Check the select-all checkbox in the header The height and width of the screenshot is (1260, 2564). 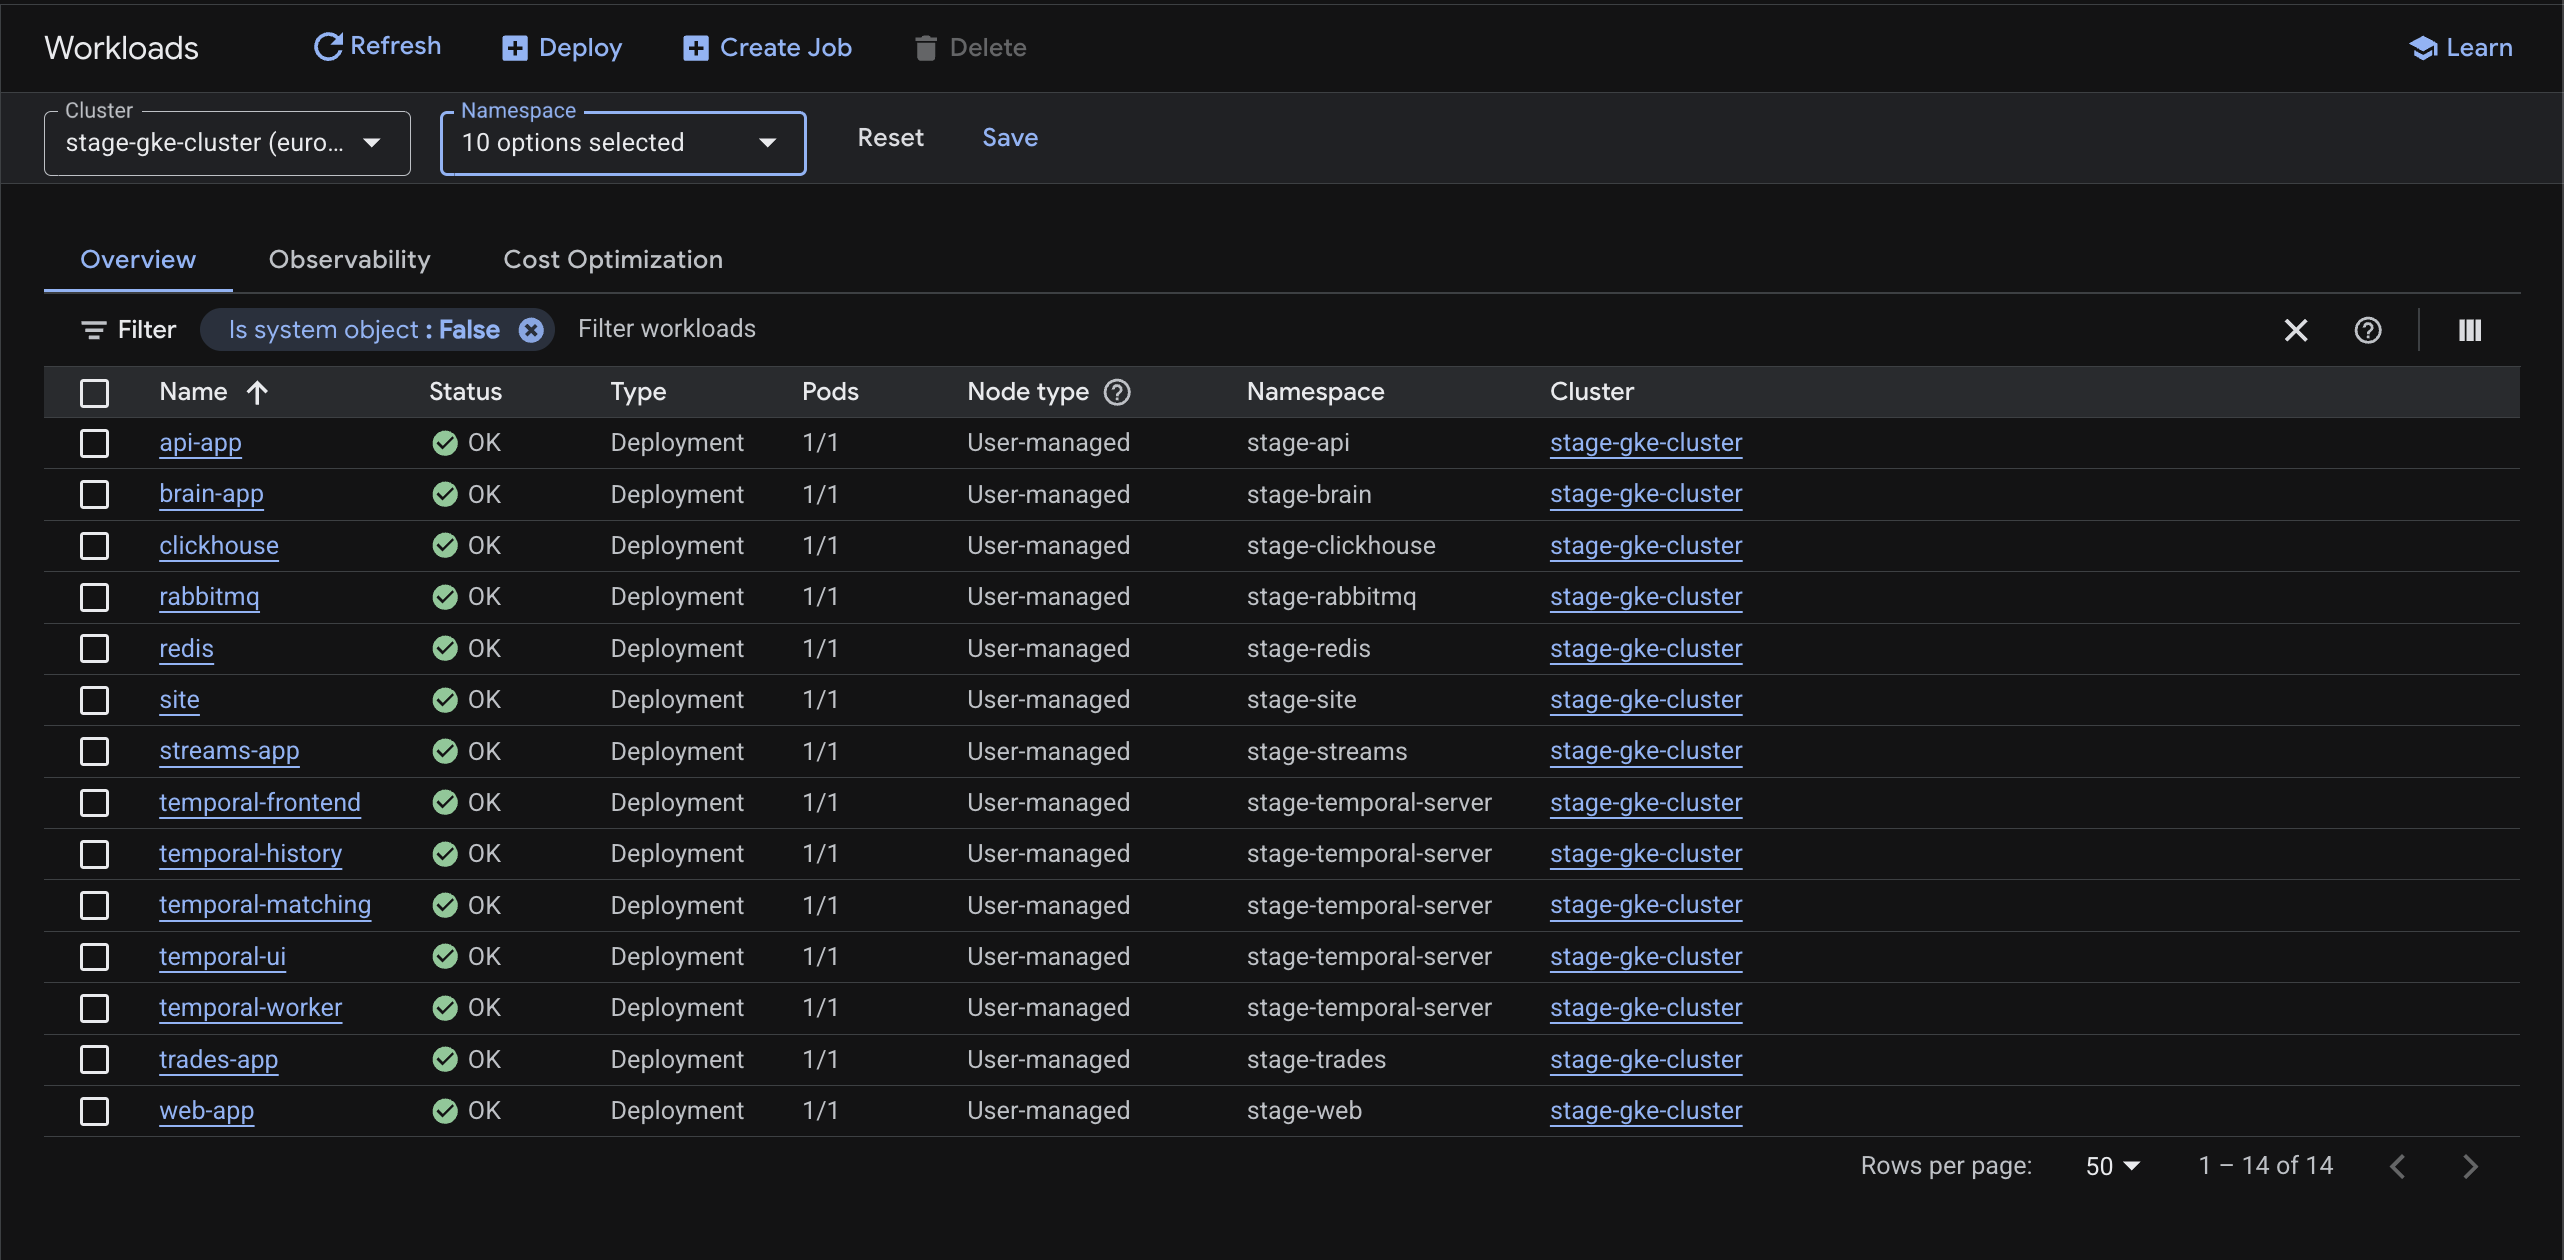[x=95, y=393]
